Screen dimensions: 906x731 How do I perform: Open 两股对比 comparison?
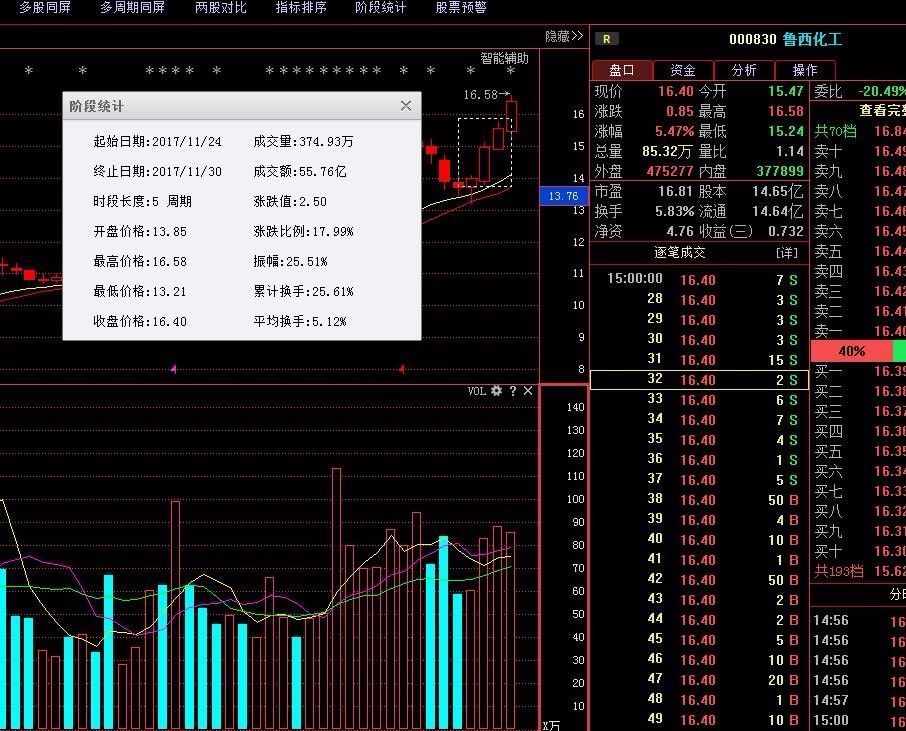pos(220,8)
